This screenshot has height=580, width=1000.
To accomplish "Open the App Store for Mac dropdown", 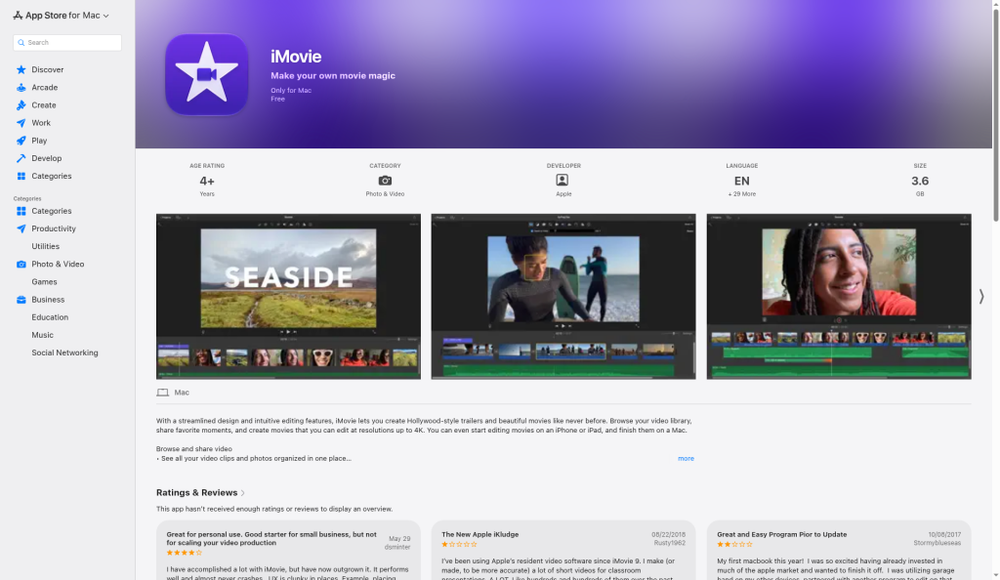I will (62, 15).
